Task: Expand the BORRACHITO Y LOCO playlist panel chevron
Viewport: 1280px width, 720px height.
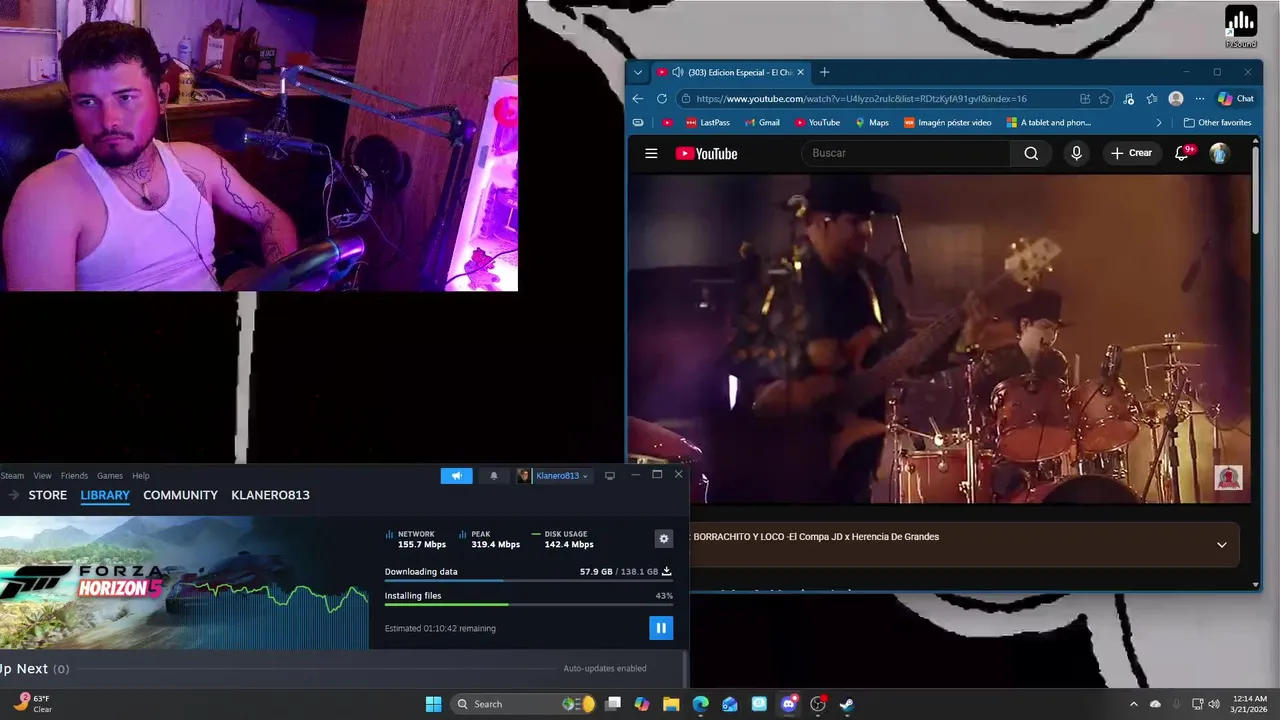Action: tap(1221, 545)
